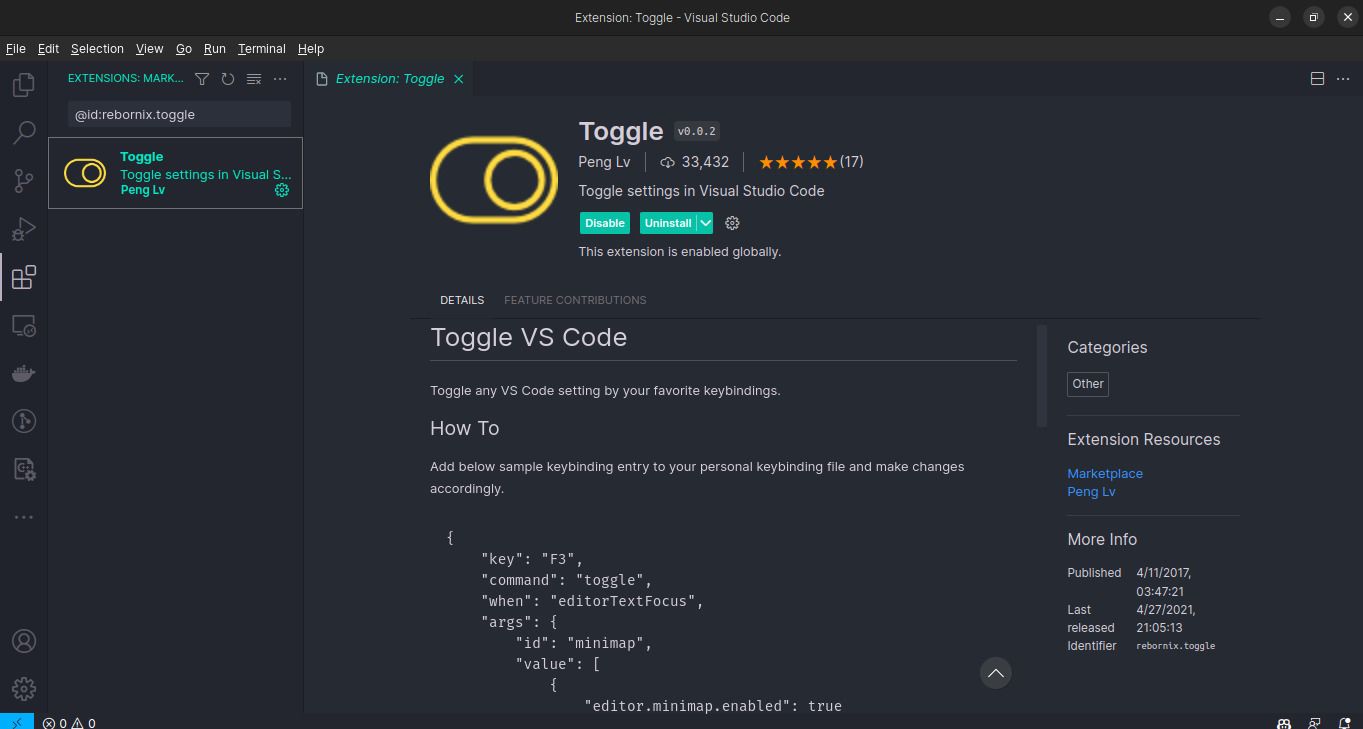This screenshot has height=729, width=1363.
Task: Switch to the Feature Contributions tab
Action: tap(575, 300)
